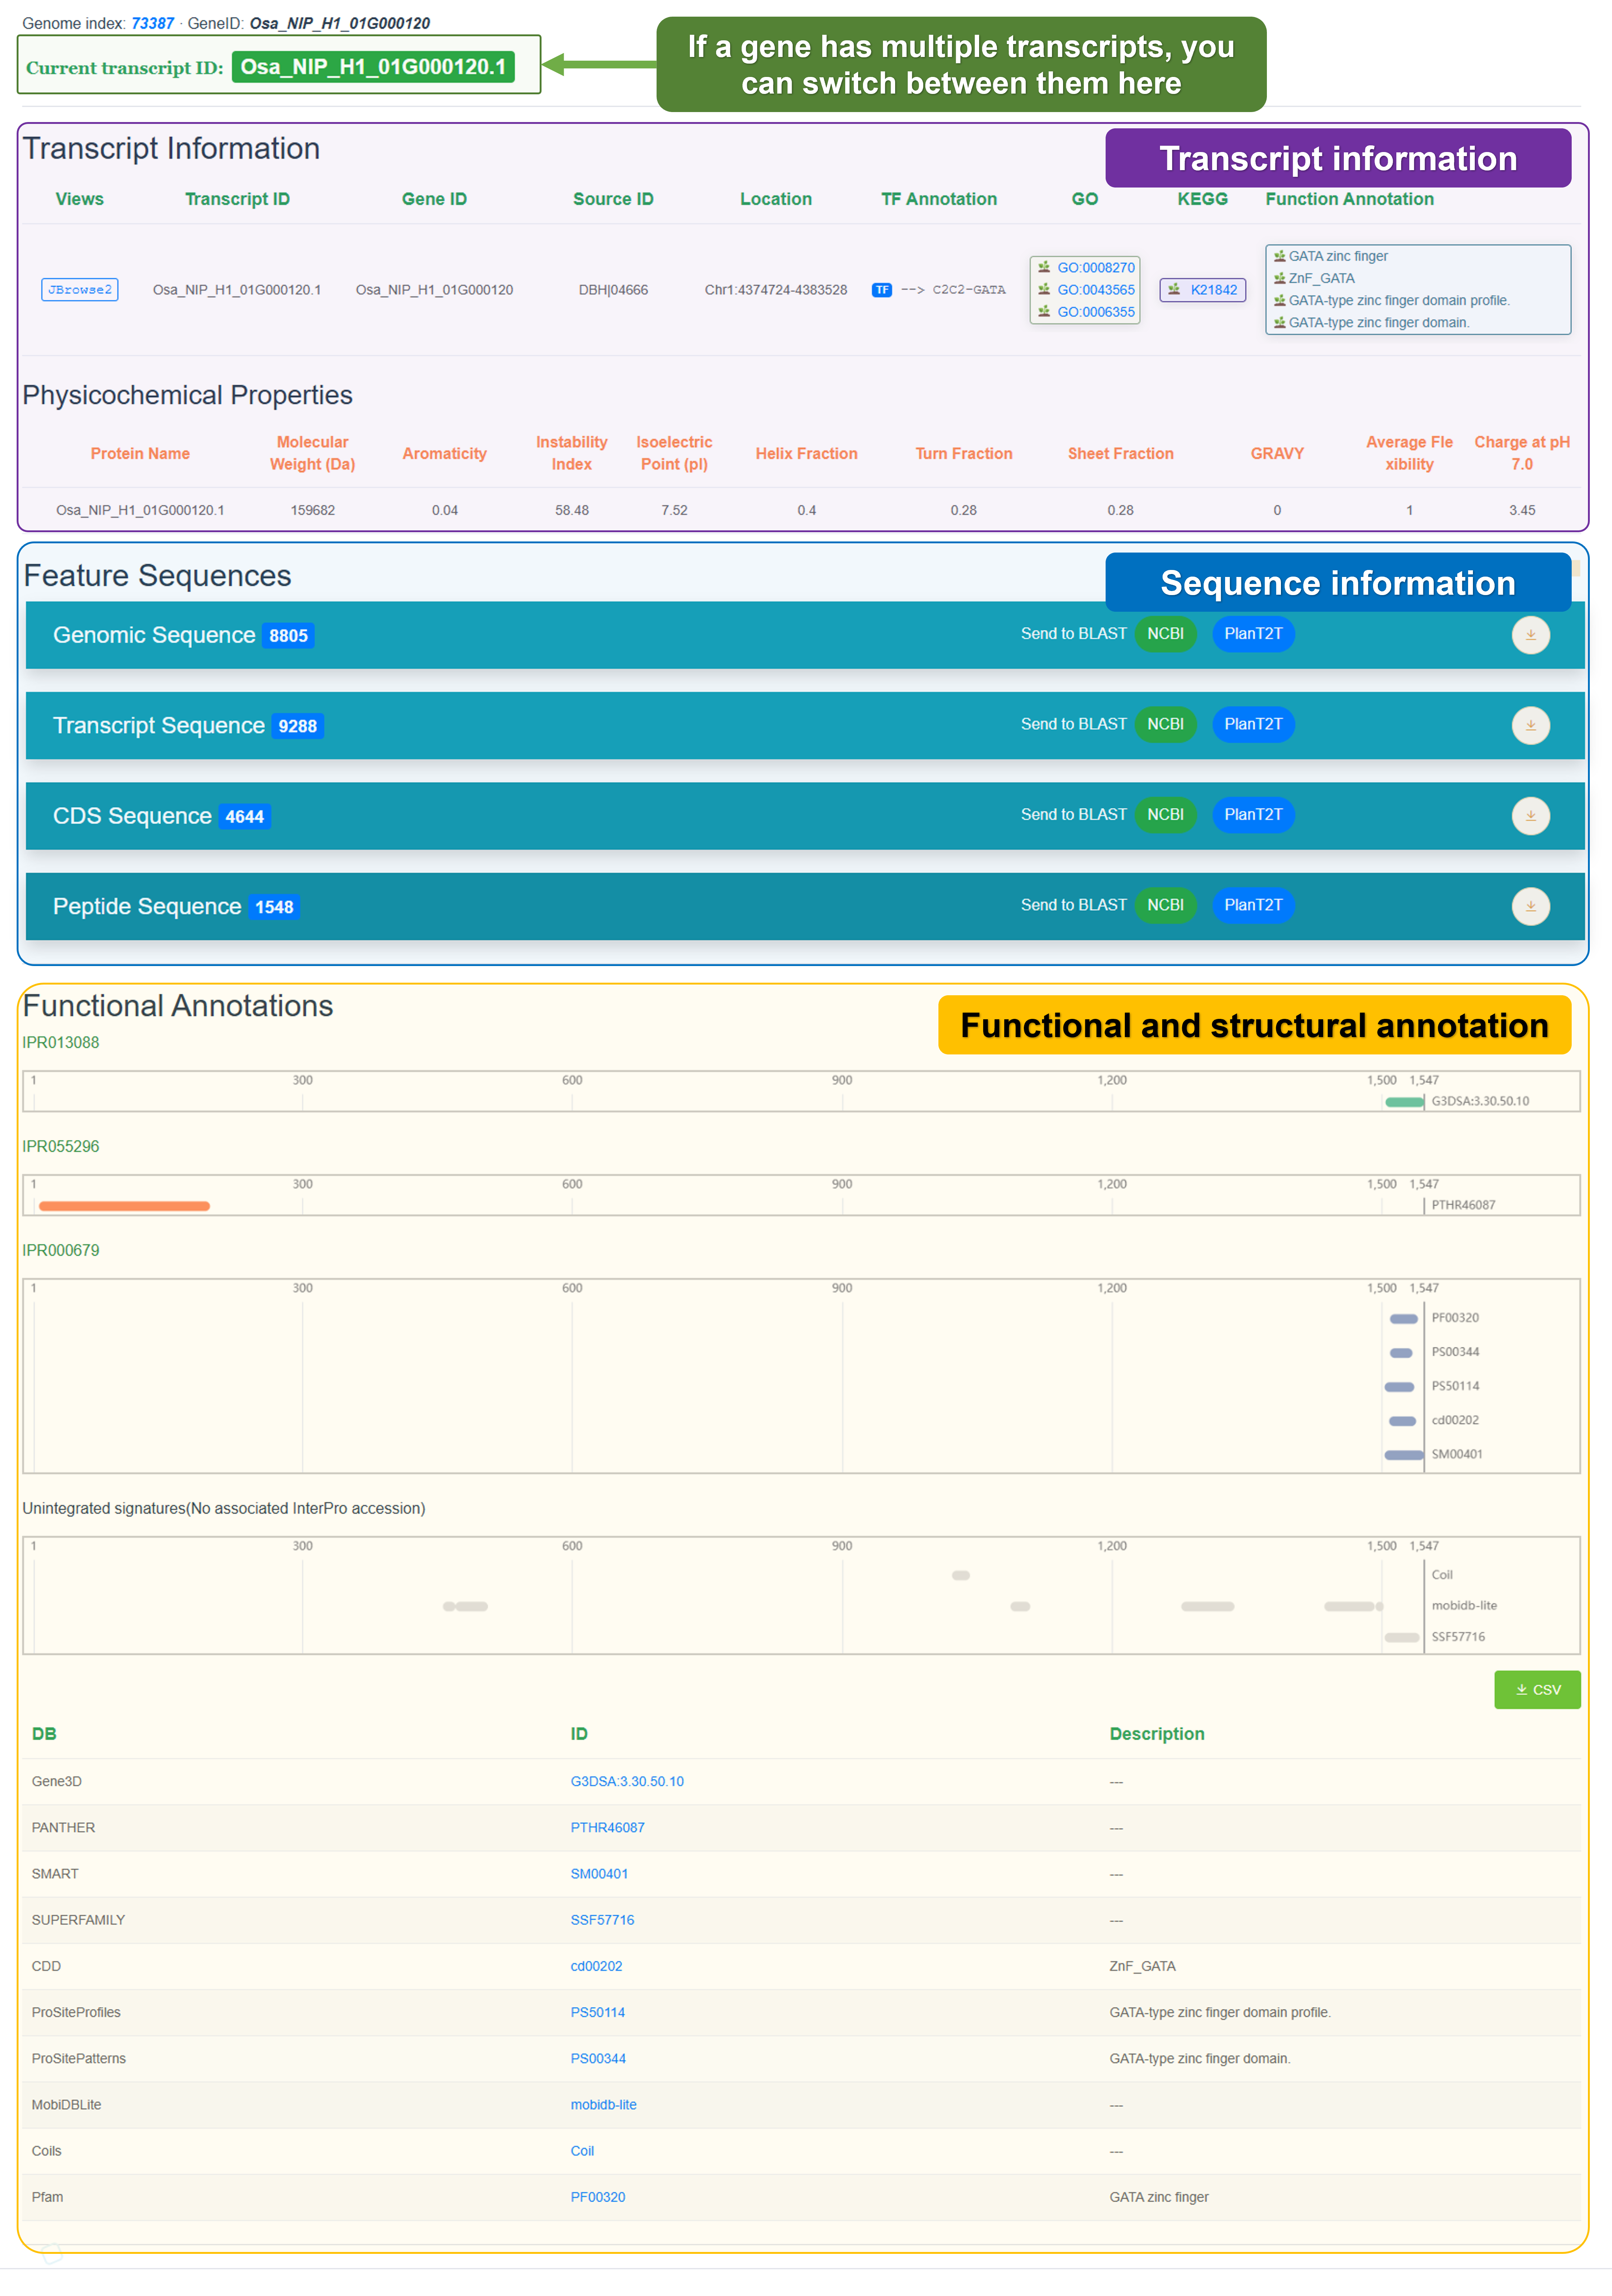This screenshot has height=2296, width=1612.
Task: Open KEGG entry K21842
Action: 1212,290
